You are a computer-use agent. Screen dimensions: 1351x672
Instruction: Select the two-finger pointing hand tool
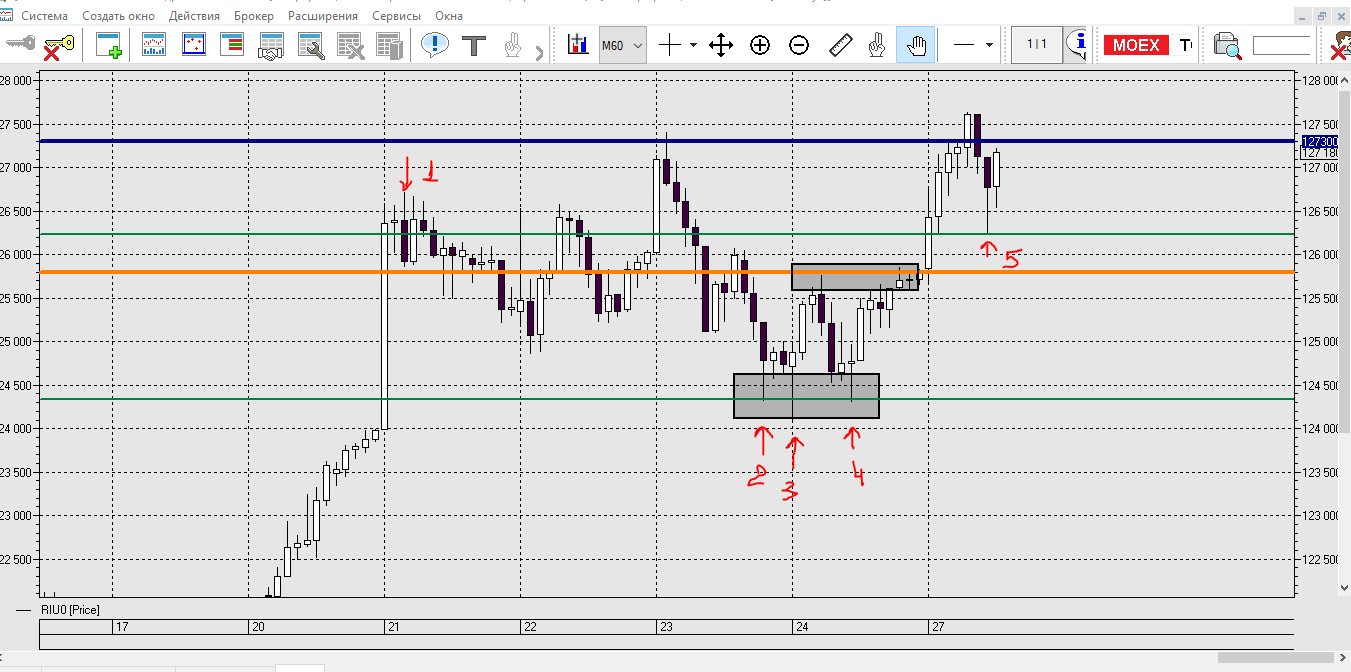(x=877, y=45)
